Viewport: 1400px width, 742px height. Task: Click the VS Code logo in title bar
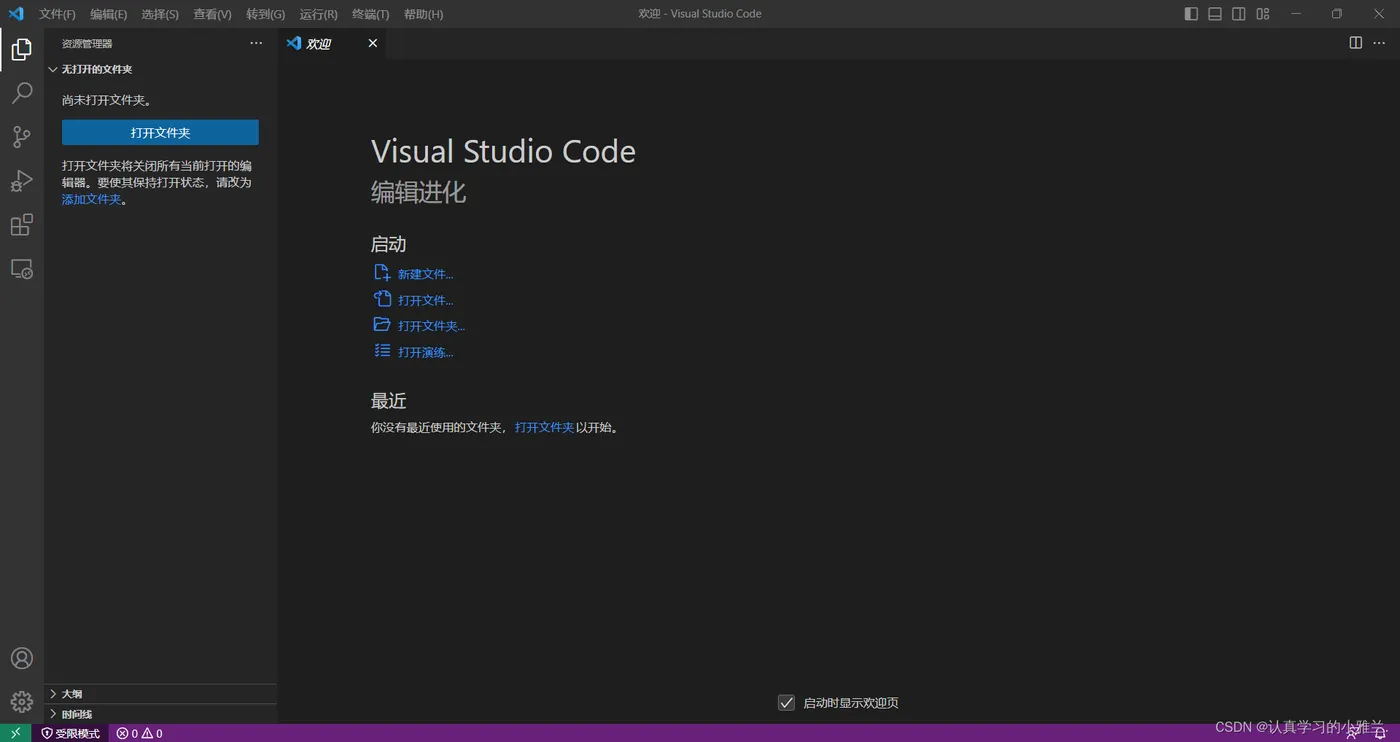(16, 14)
